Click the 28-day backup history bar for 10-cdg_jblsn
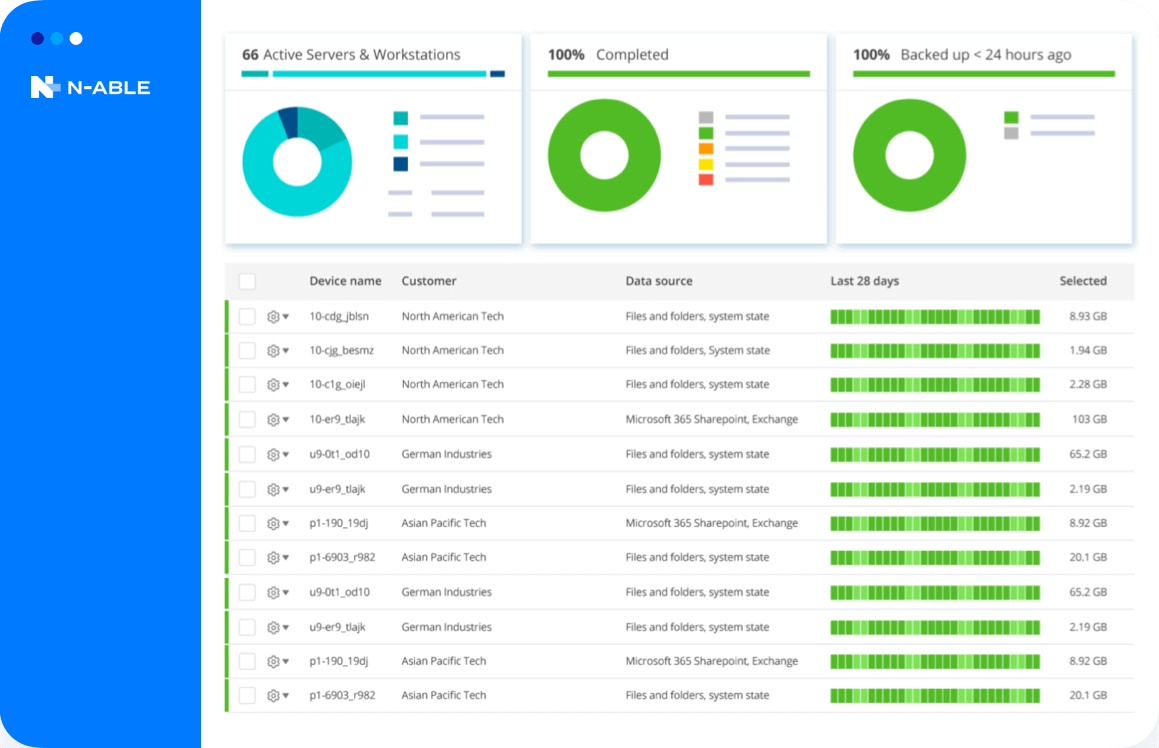The image size is (1159, 748). (934, 317)
